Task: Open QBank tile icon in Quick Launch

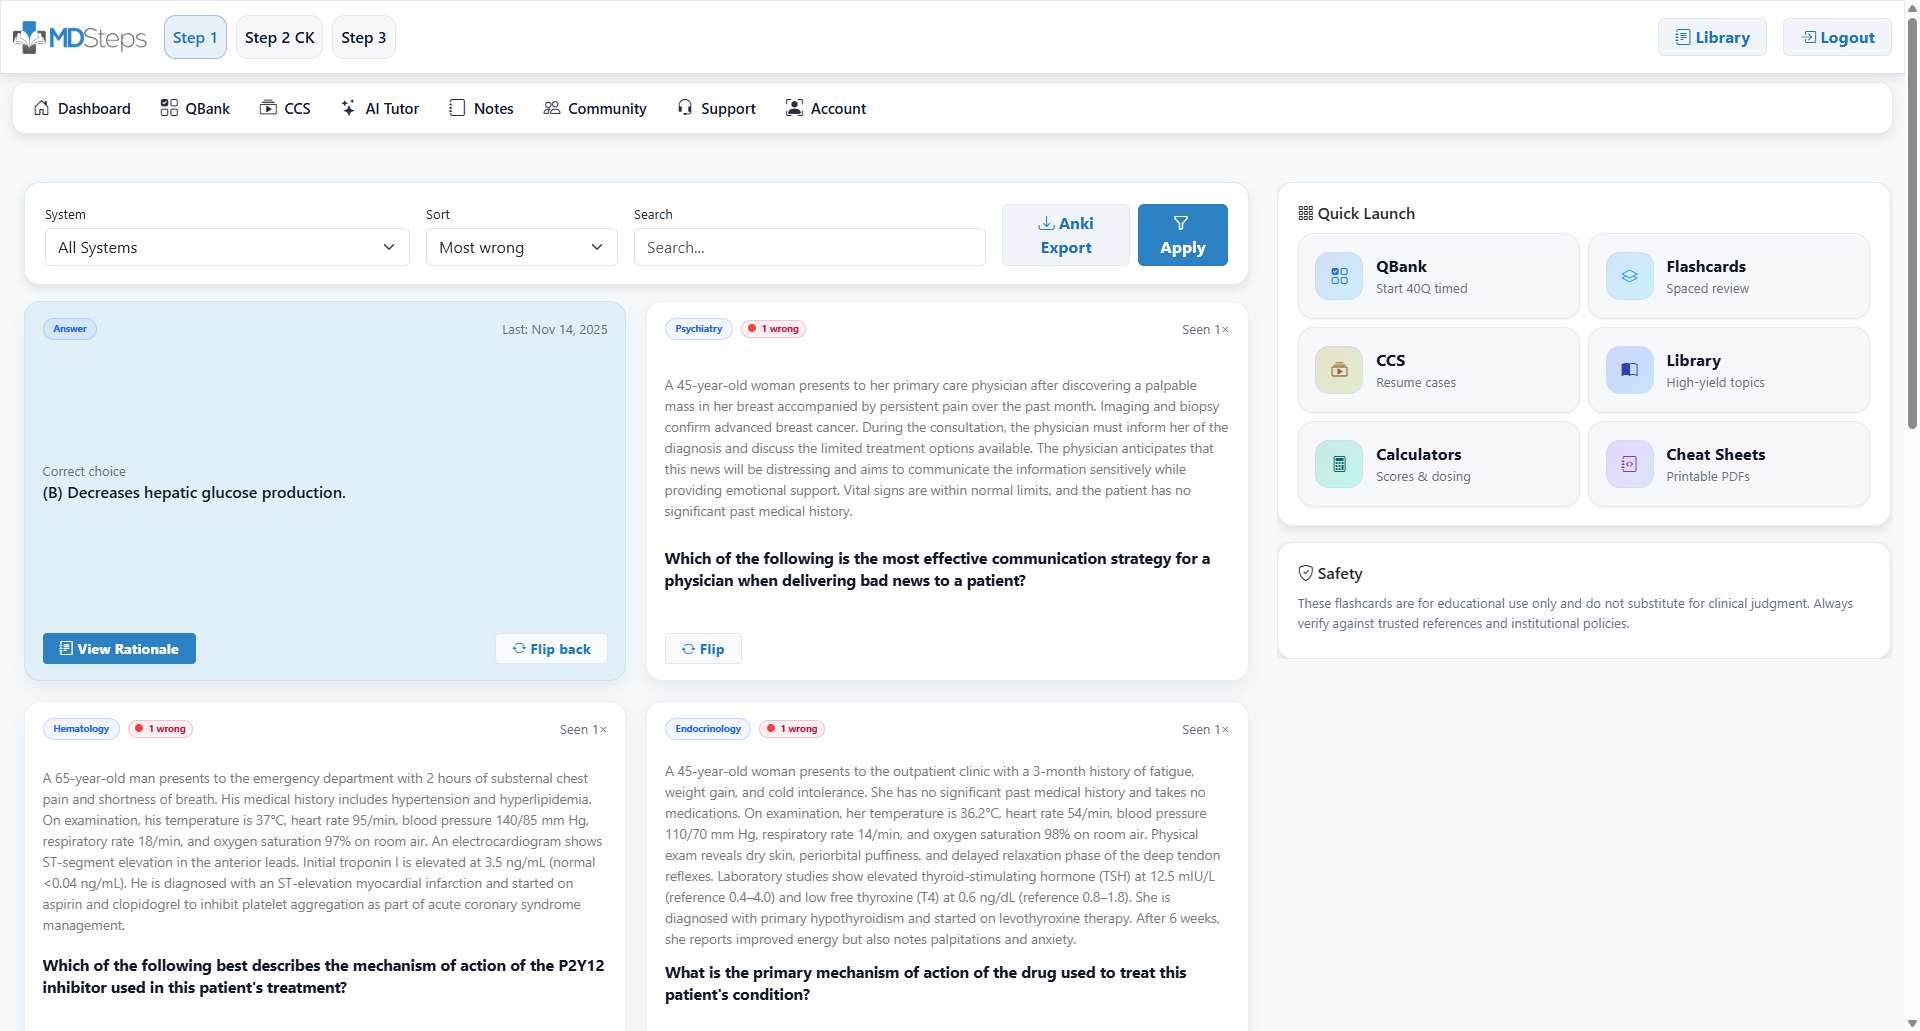Action: pos(1338,277)
